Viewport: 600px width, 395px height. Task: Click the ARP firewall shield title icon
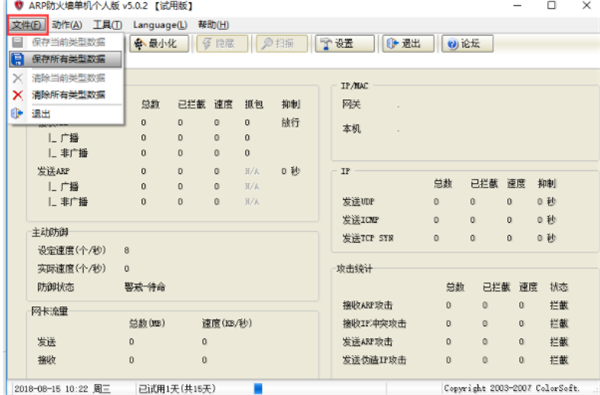pos(19,5)
